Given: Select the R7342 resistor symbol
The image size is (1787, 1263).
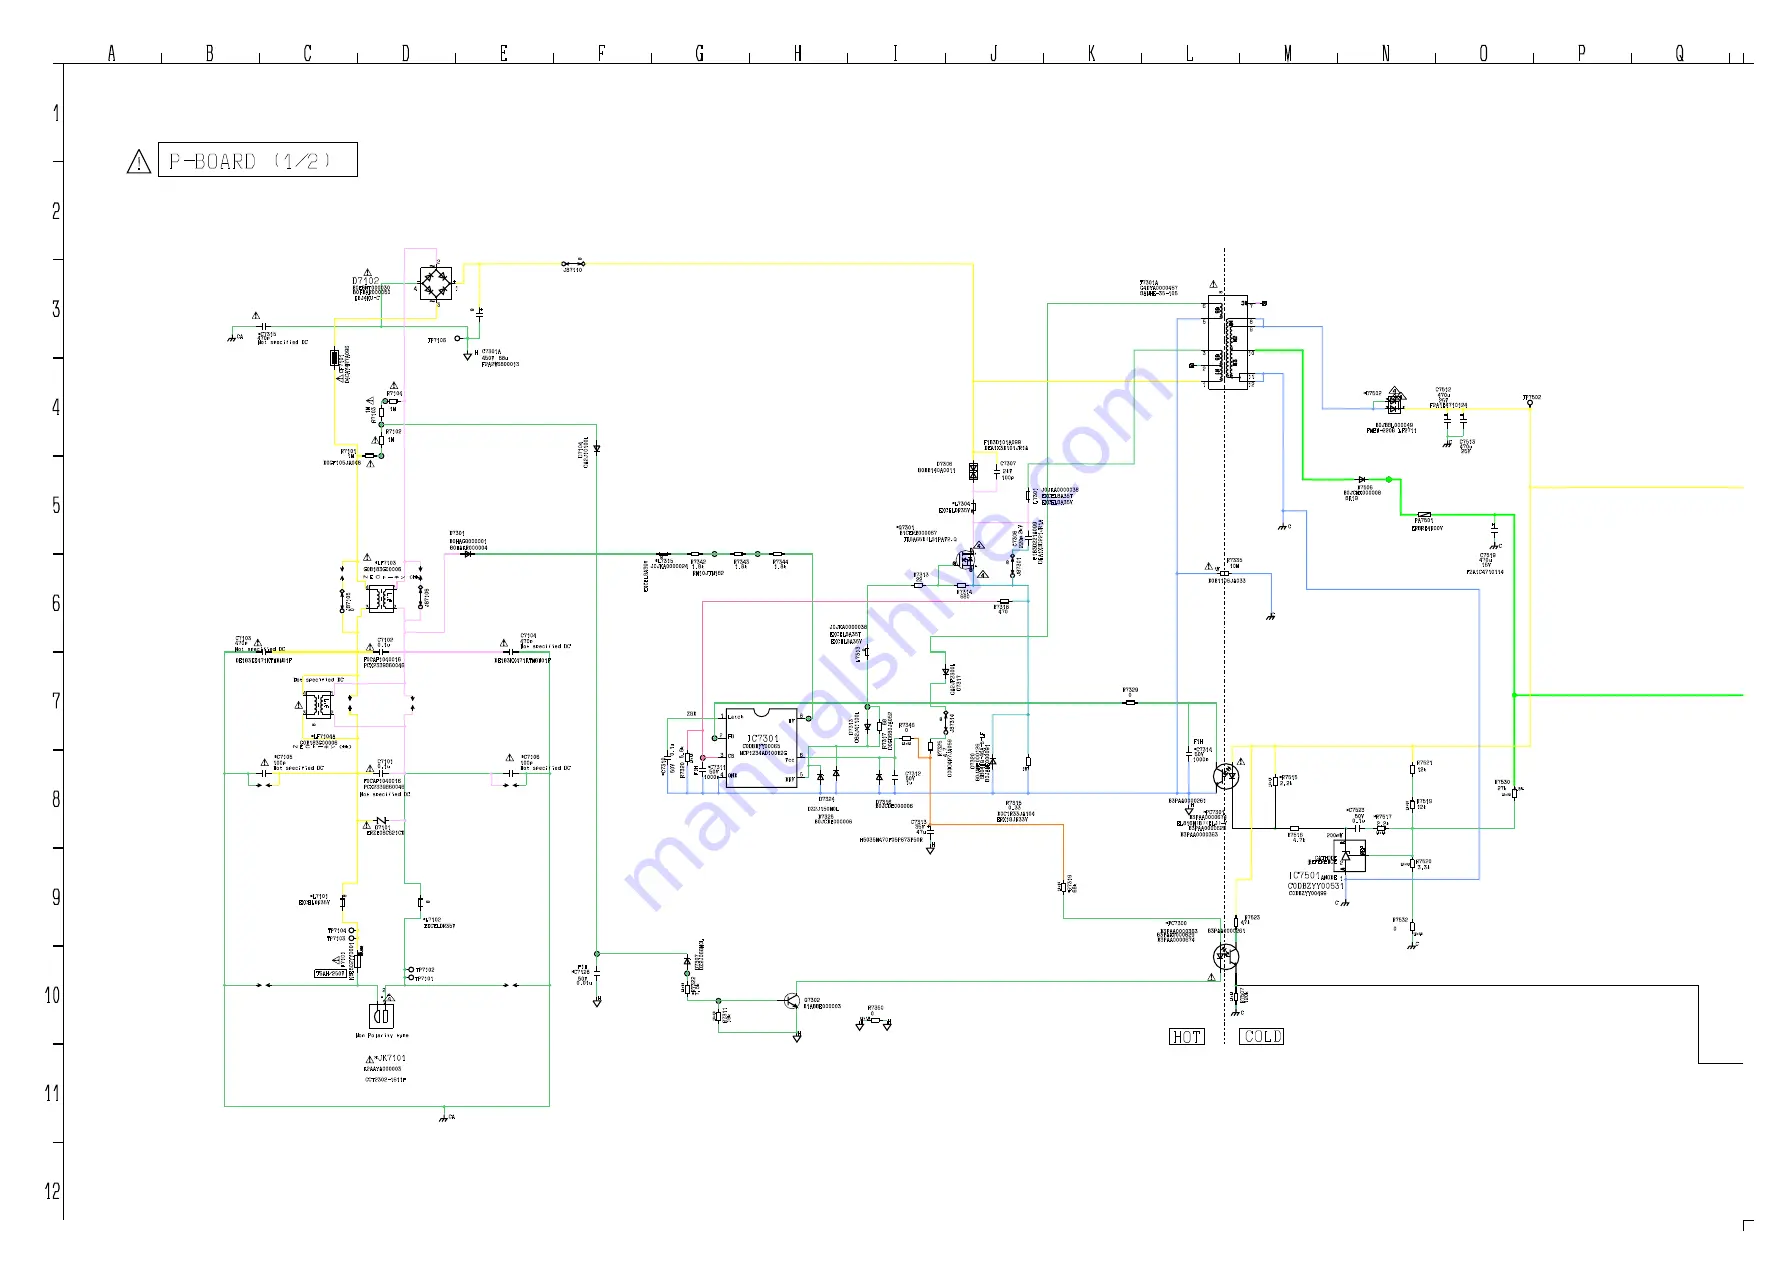Looking at the screenshot, I should (697, 553).
